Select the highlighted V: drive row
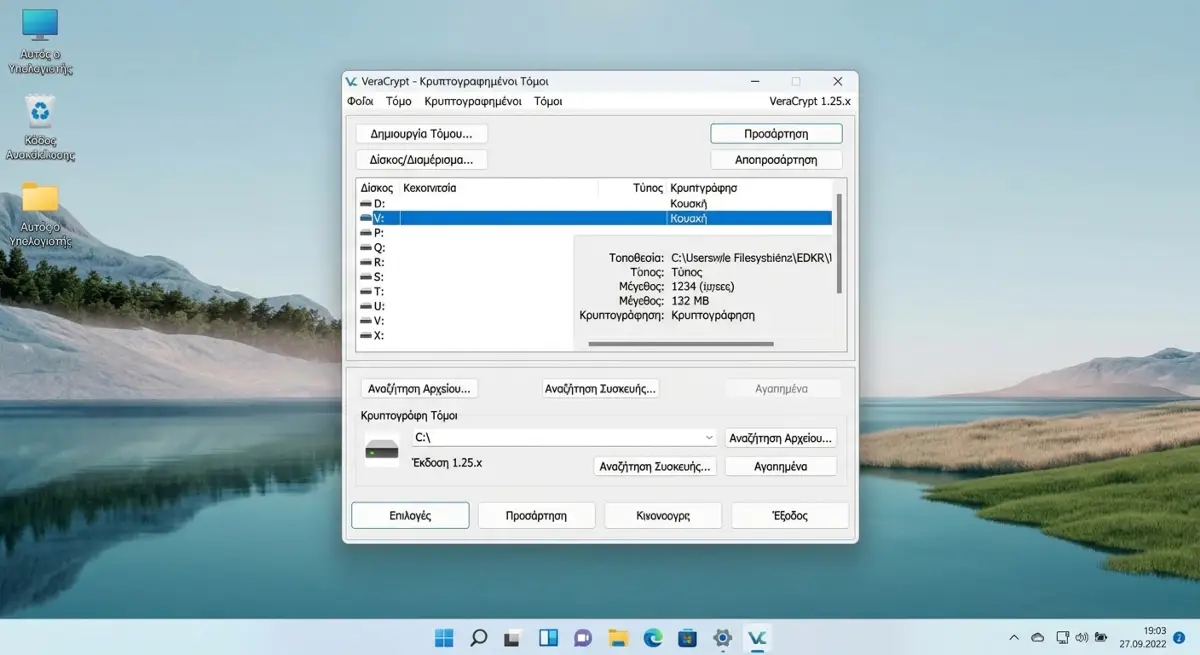This screenshot has width=1200, height=655. 595,218
